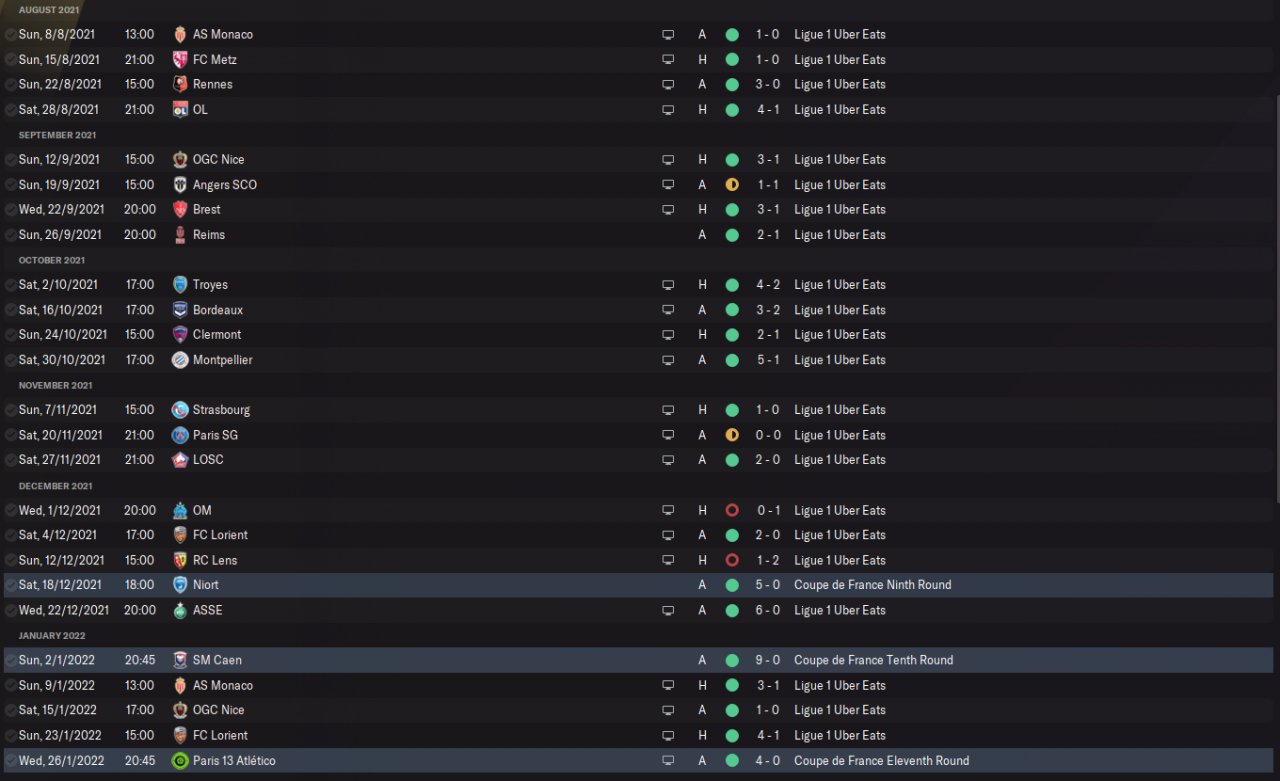
Task: Click the played tick beside Sun, 8/8/2021
Action: [10, 34]
